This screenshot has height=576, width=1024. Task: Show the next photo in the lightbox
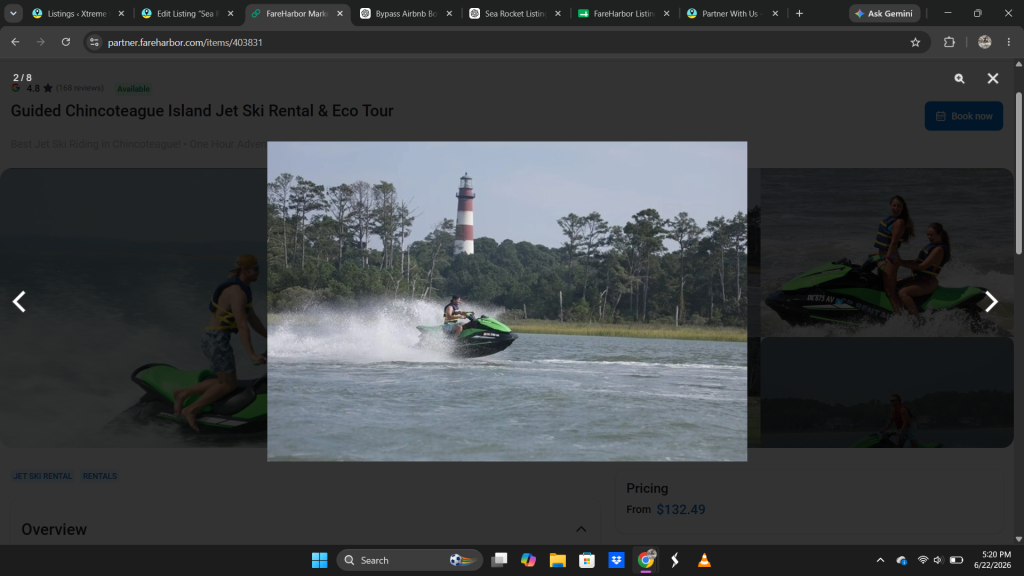(991, 301)
